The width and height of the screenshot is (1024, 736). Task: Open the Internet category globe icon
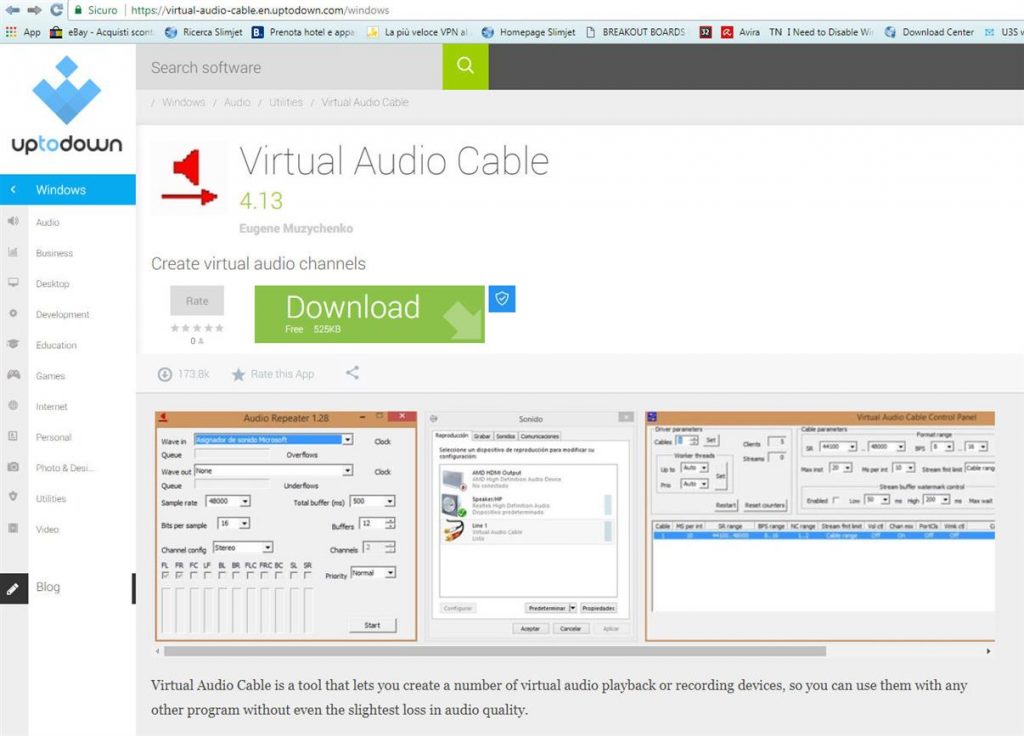(x=13, y=405)
